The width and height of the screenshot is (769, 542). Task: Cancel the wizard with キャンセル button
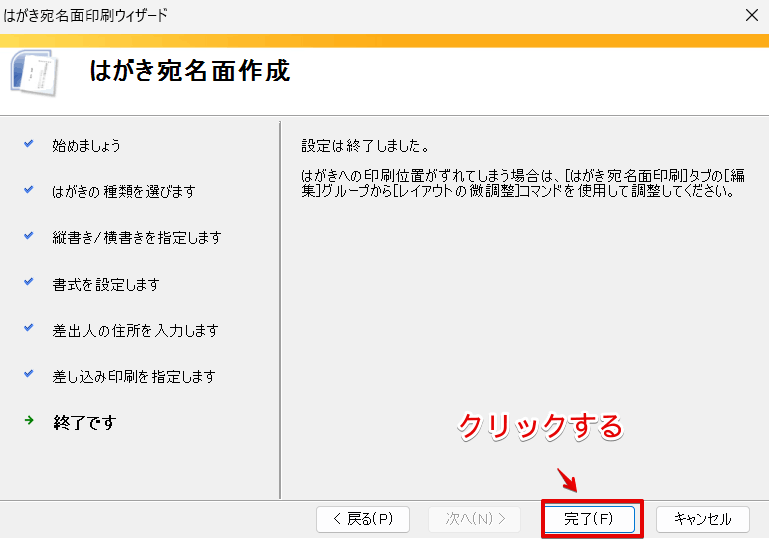pos(703,519)
